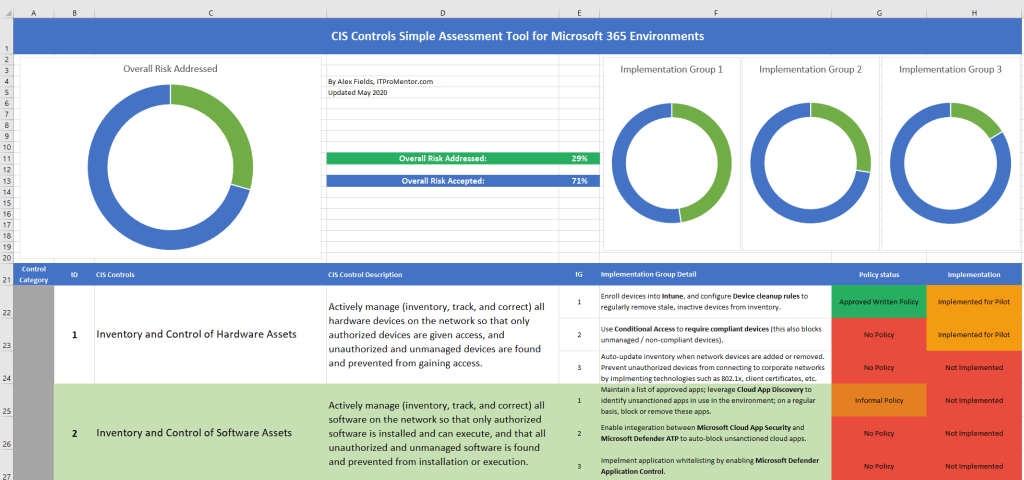The height and width of the screenshot is (480, 1024).
Task: Select the Implementation Group 1 donut chart
Action: 671,153
